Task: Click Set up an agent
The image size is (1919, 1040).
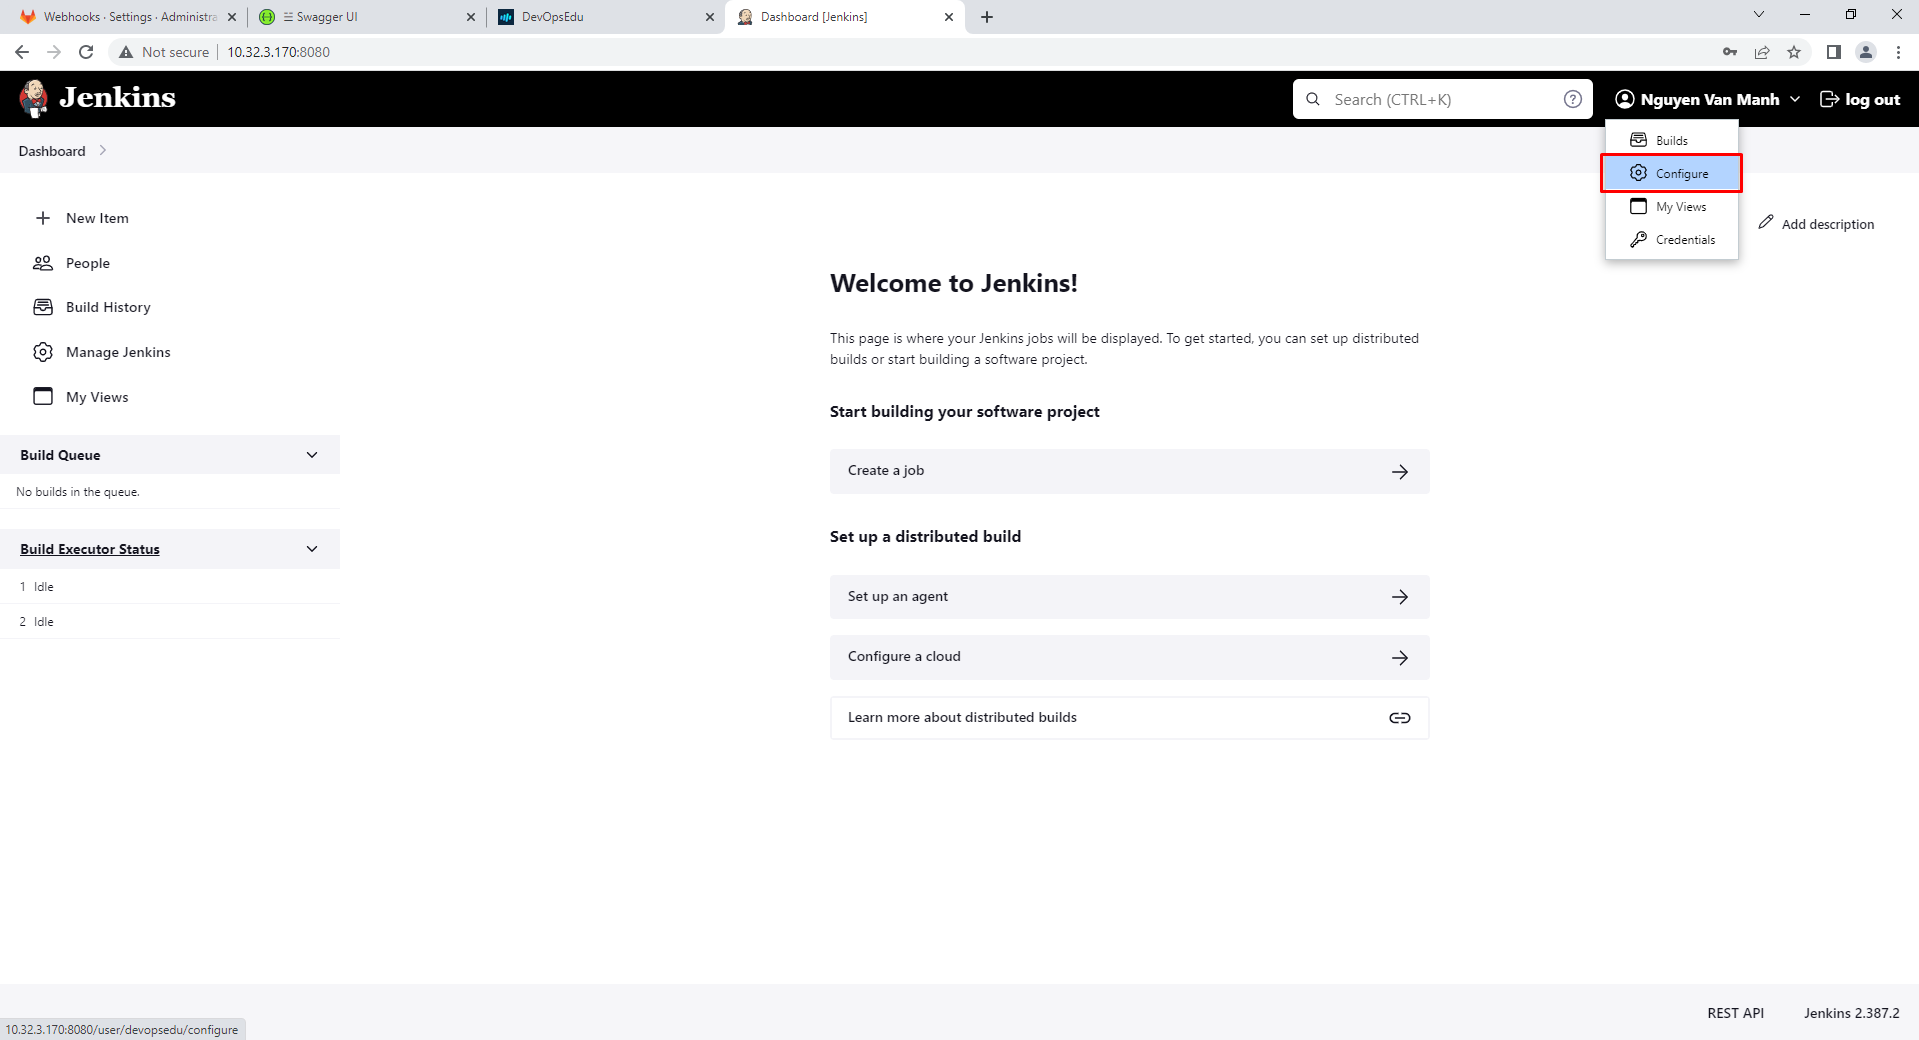Action: pyautogui.click(x=1129, y=597)
